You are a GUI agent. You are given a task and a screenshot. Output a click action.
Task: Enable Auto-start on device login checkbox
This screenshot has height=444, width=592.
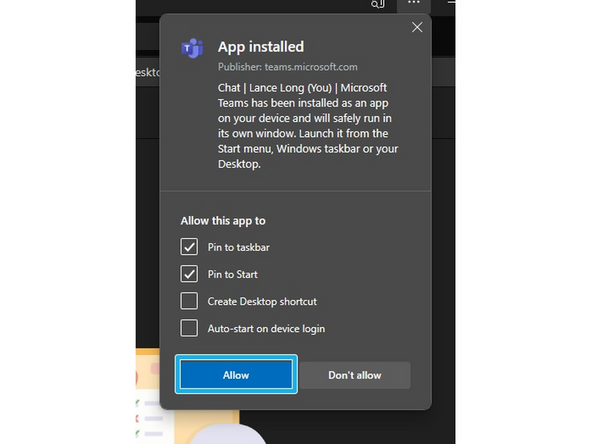(189, 328)
